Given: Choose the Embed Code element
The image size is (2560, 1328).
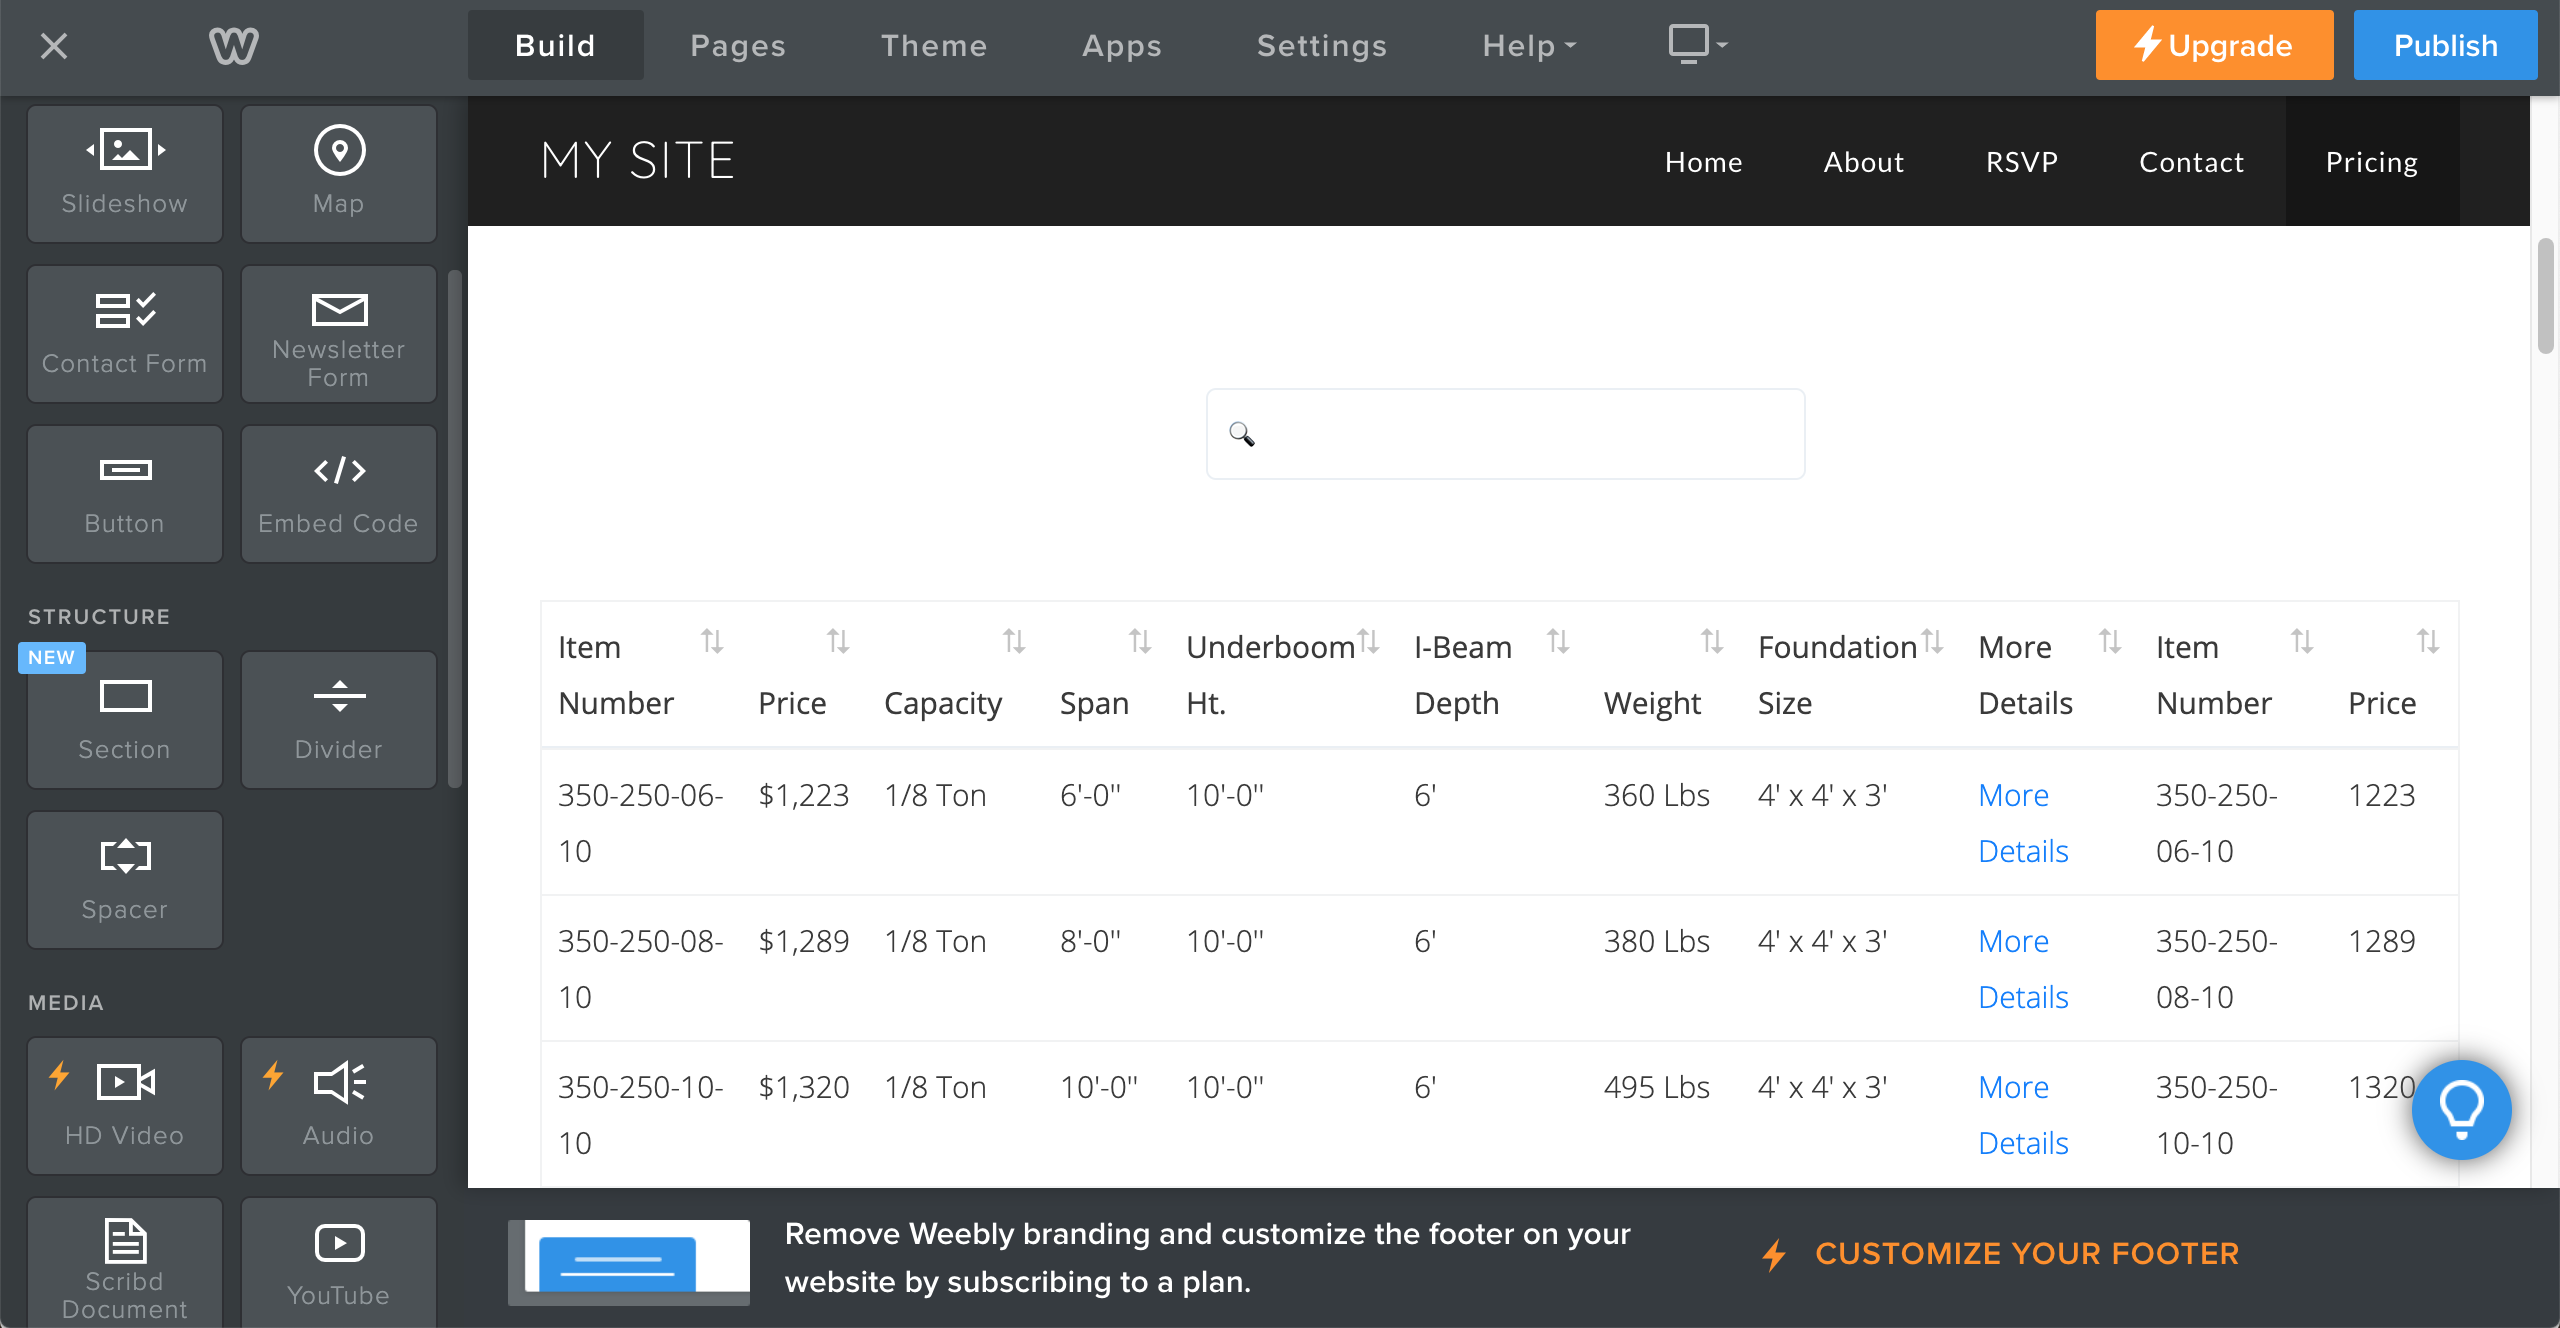Looking at the screenshot, I should pyautogui.click(x=338, y=493).
